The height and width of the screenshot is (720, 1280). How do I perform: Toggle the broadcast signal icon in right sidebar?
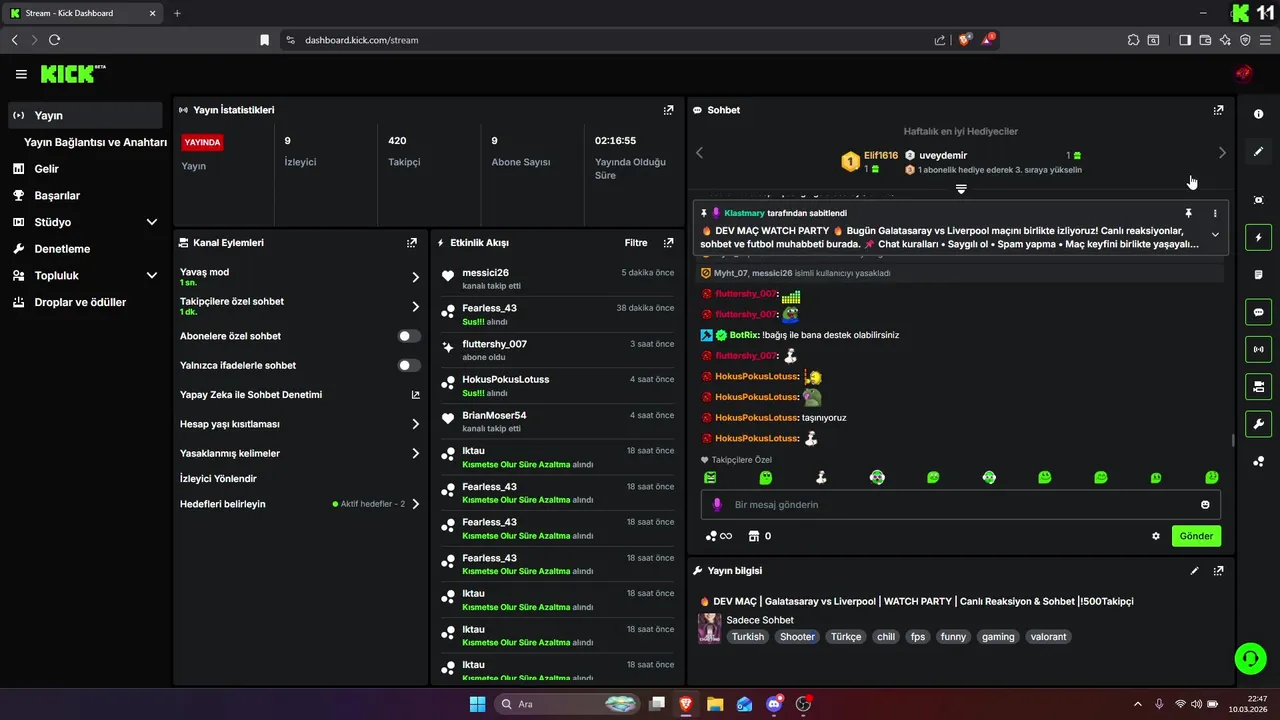pyautogui.click(x=1258, y=349)
